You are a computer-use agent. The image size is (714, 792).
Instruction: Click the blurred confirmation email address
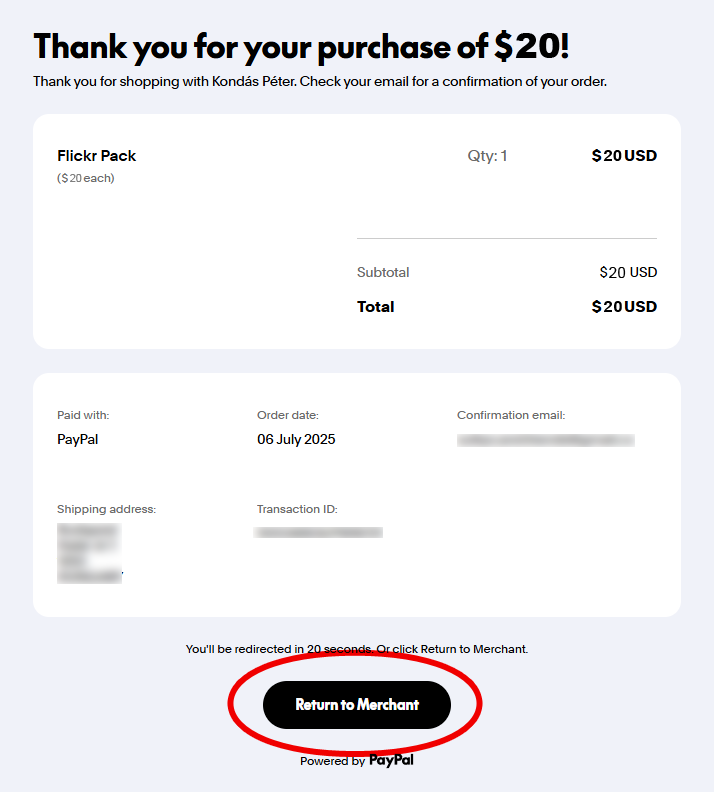coord(545,440)
